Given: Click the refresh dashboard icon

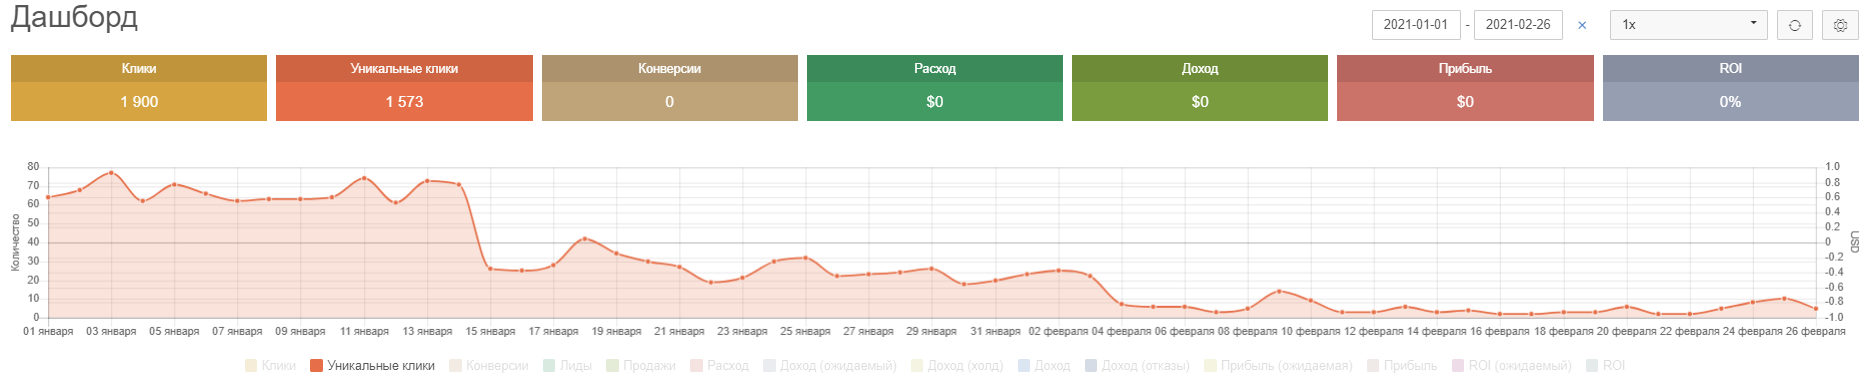Looking at the screenshot, I should point(1795,25).
